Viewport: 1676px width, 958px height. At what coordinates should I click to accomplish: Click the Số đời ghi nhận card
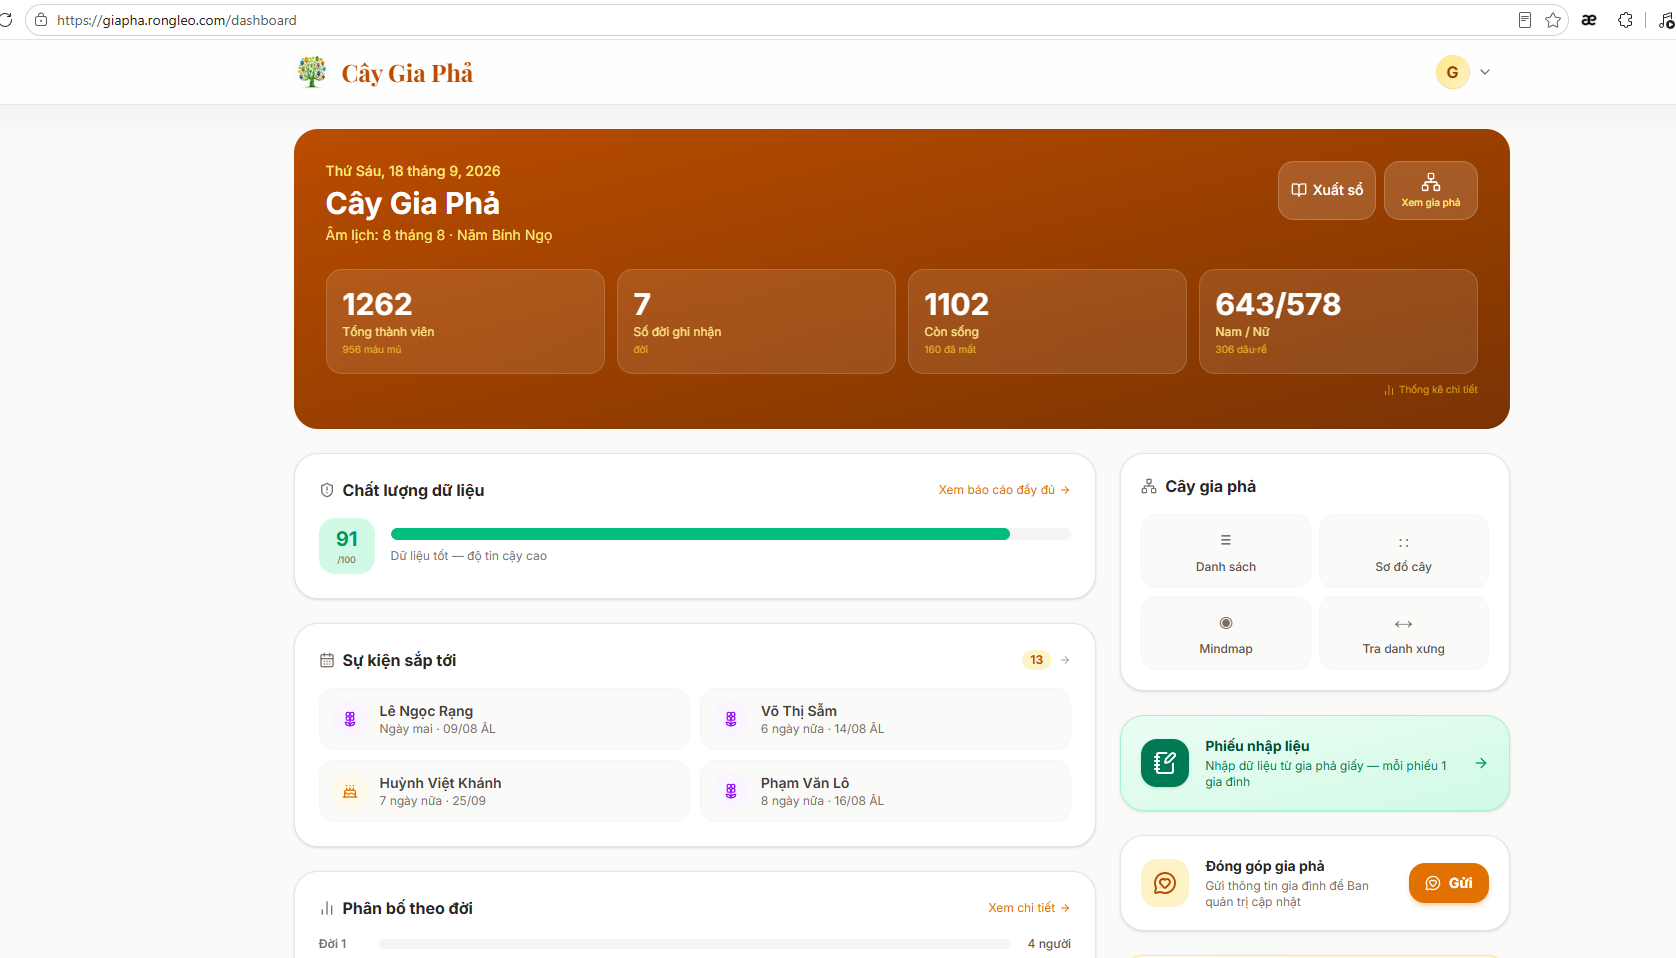[x=756, y=321]
